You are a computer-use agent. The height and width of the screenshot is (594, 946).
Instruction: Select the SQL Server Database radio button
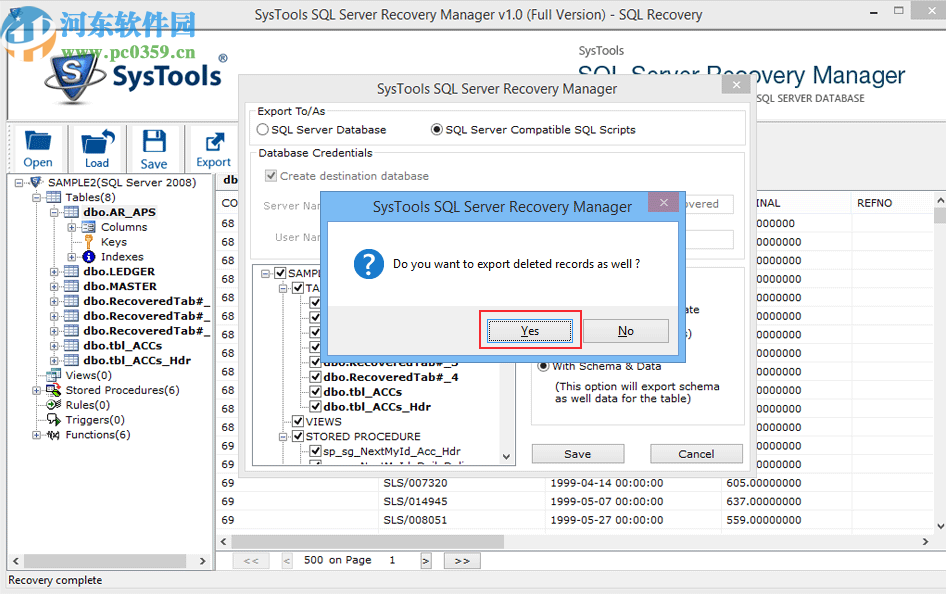click(x=260, y=129)
